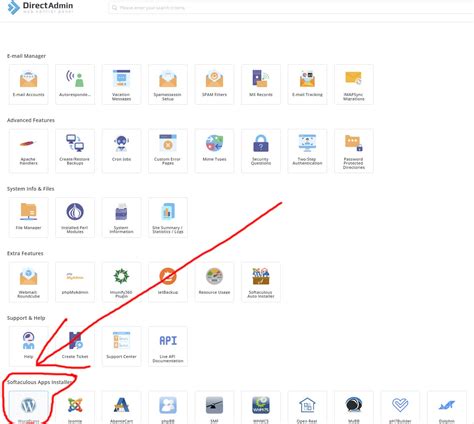Open Resource Usage

point(214,282)
